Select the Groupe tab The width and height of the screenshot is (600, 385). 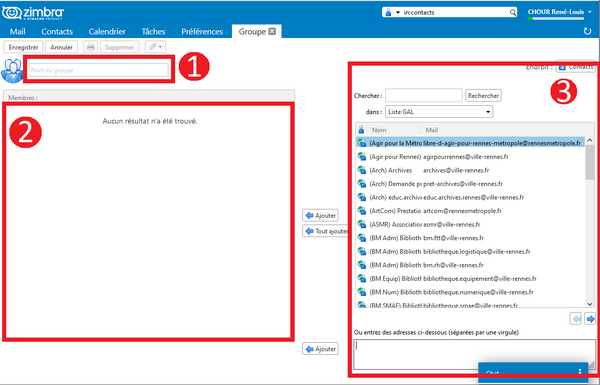point(252,31)
